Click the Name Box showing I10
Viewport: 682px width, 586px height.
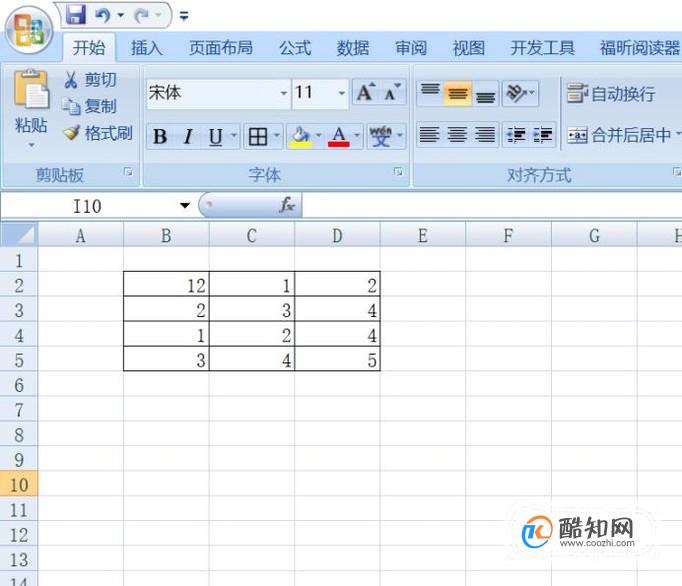[x=87, y=206]
